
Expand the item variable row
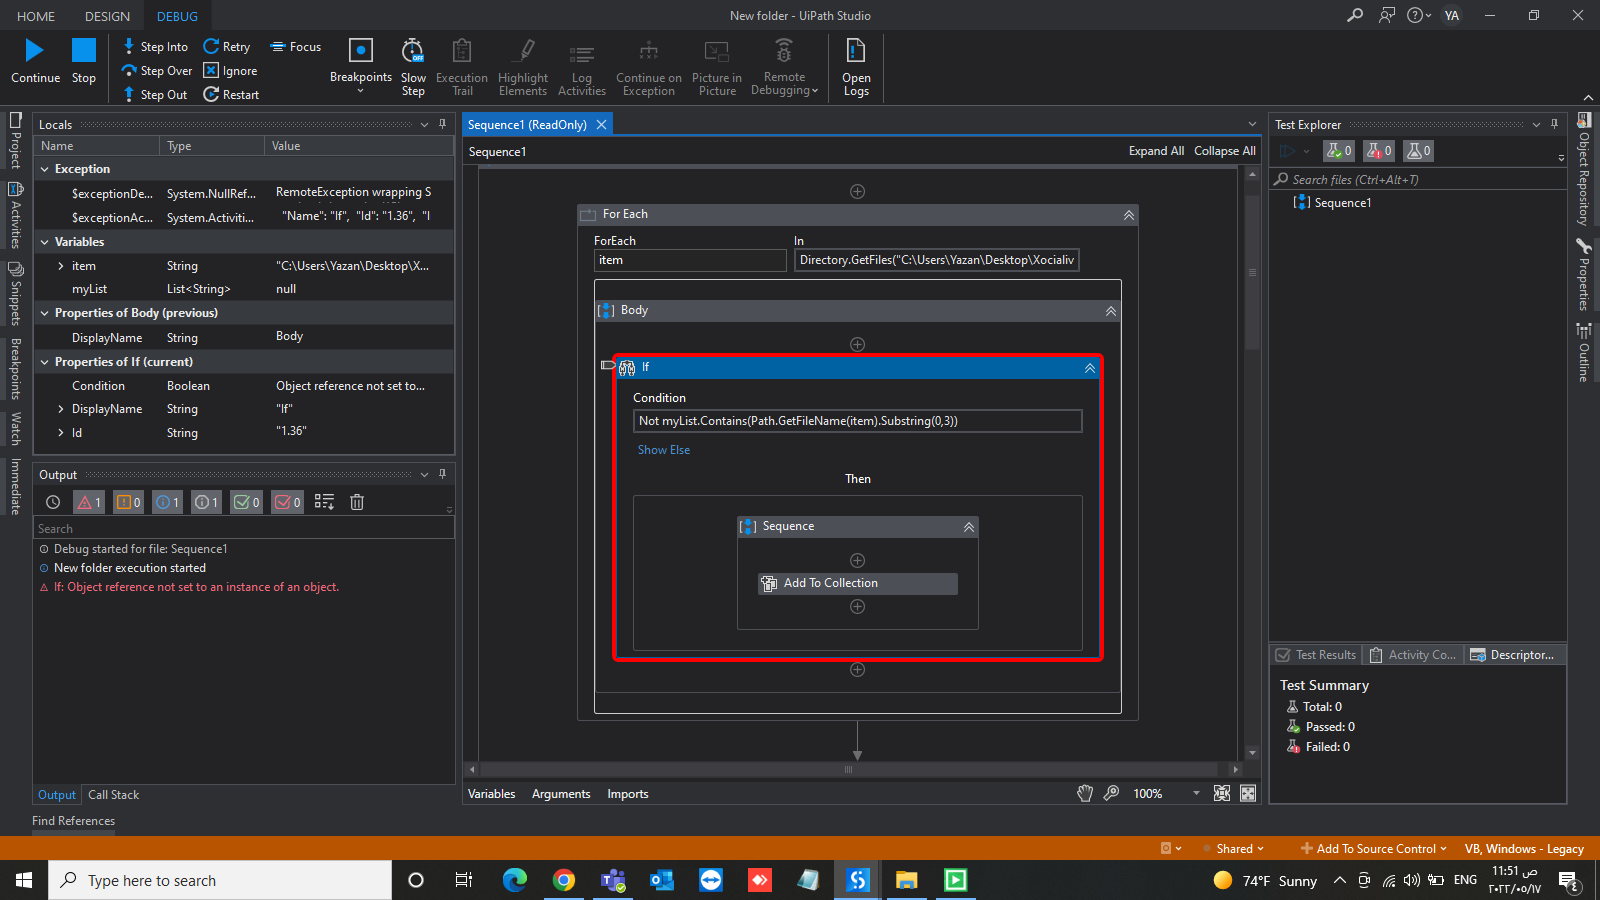tap(61, 266)
